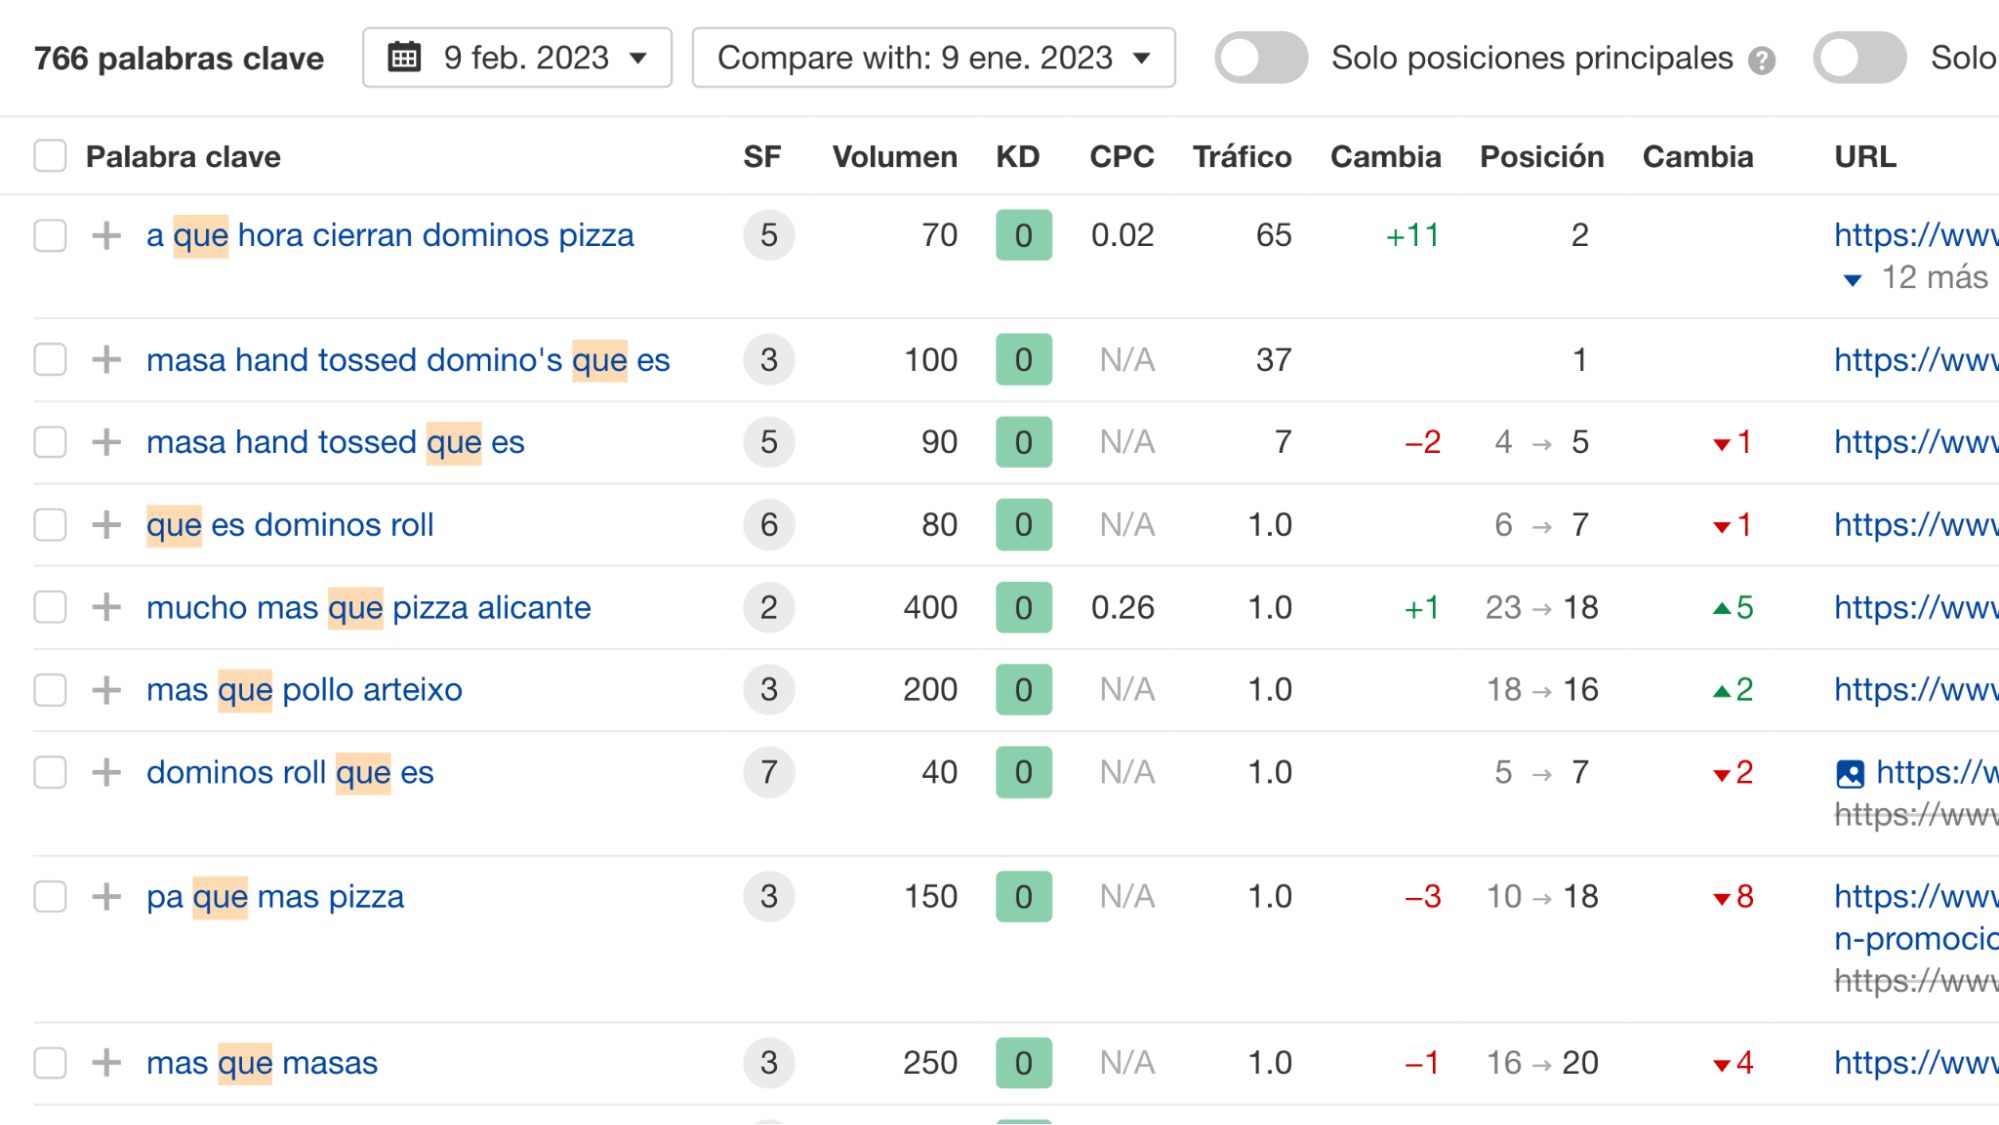1999x1125 pixels.
Task: Click the KD badge for "que es dominos roll"
Action: 1022,524
